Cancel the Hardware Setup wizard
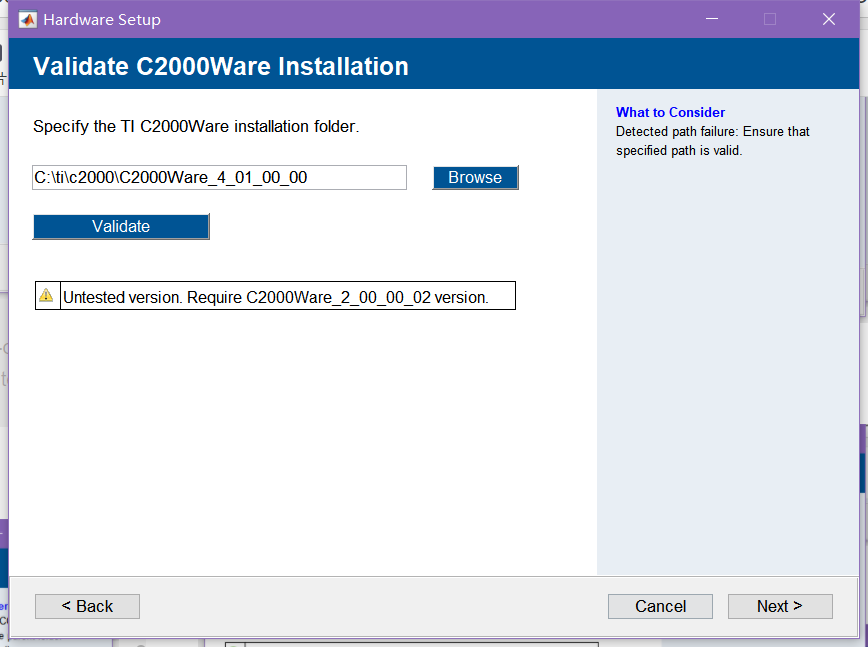The width and height of the screenshot is (868, 647). (x=660, y=606)
